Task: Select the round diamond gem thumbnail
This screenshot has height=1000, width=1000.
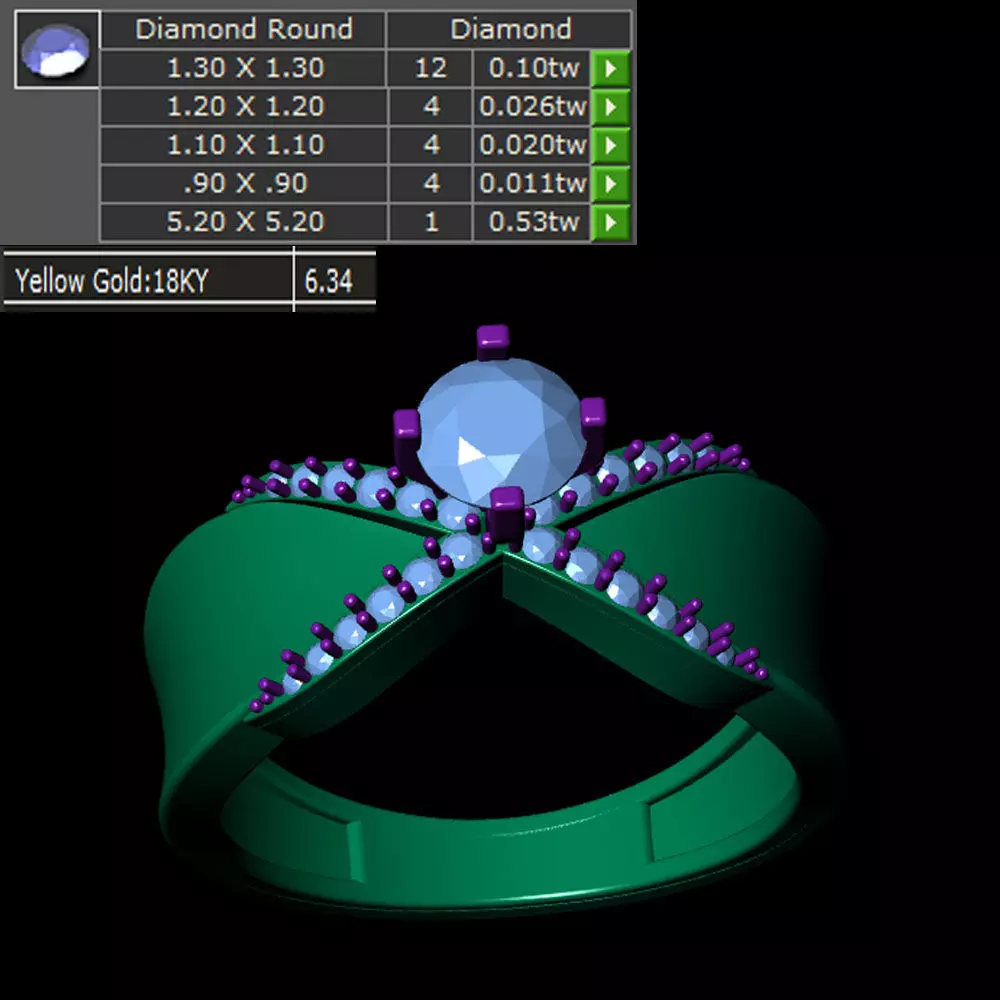Action: [x=57, y=49]
